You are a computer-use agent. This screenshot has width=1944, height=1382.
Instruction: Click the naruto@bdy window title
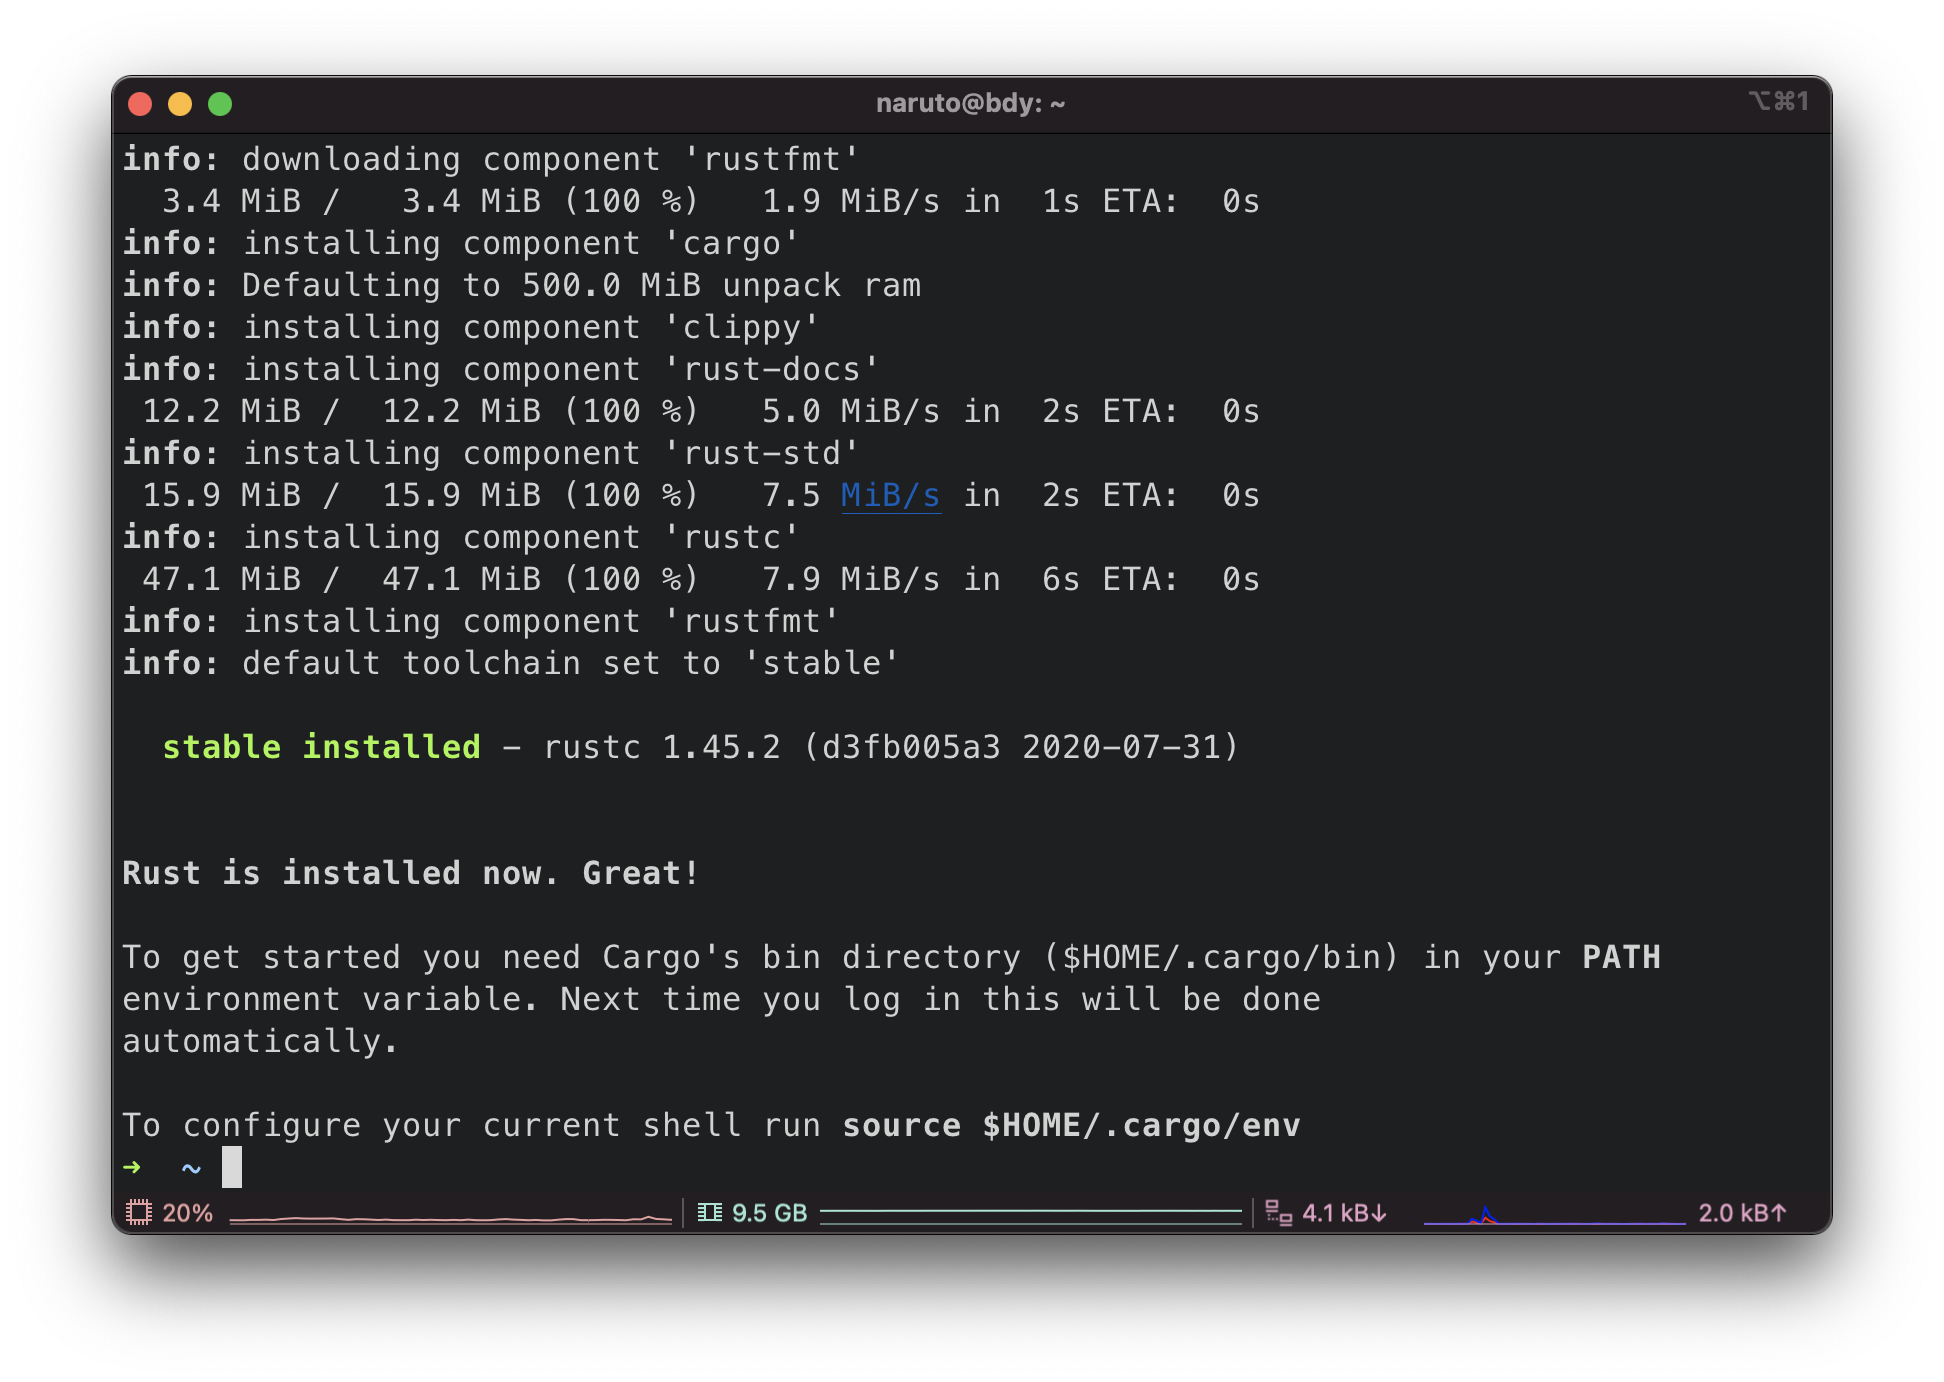pos(969,103)
